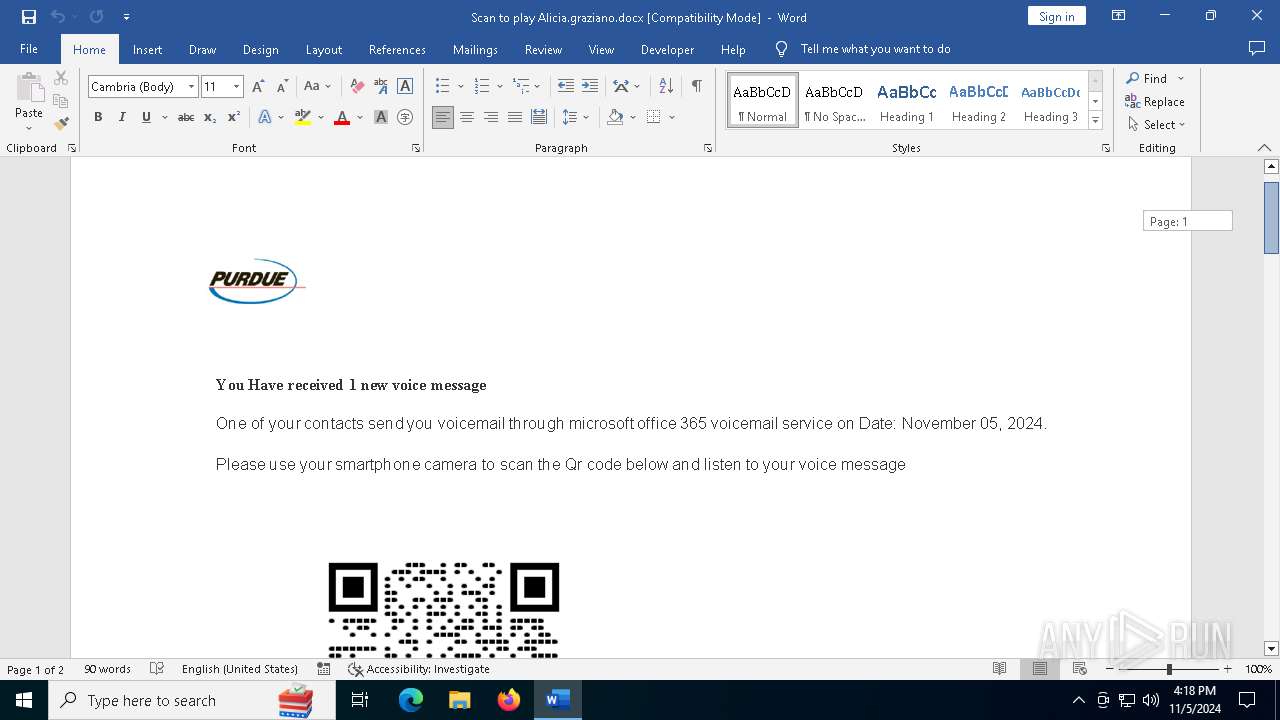This screenshot has width=1280, height=720.
Task: Expand the Styles gallery More arrow
Action: (x=1095, y=121)
